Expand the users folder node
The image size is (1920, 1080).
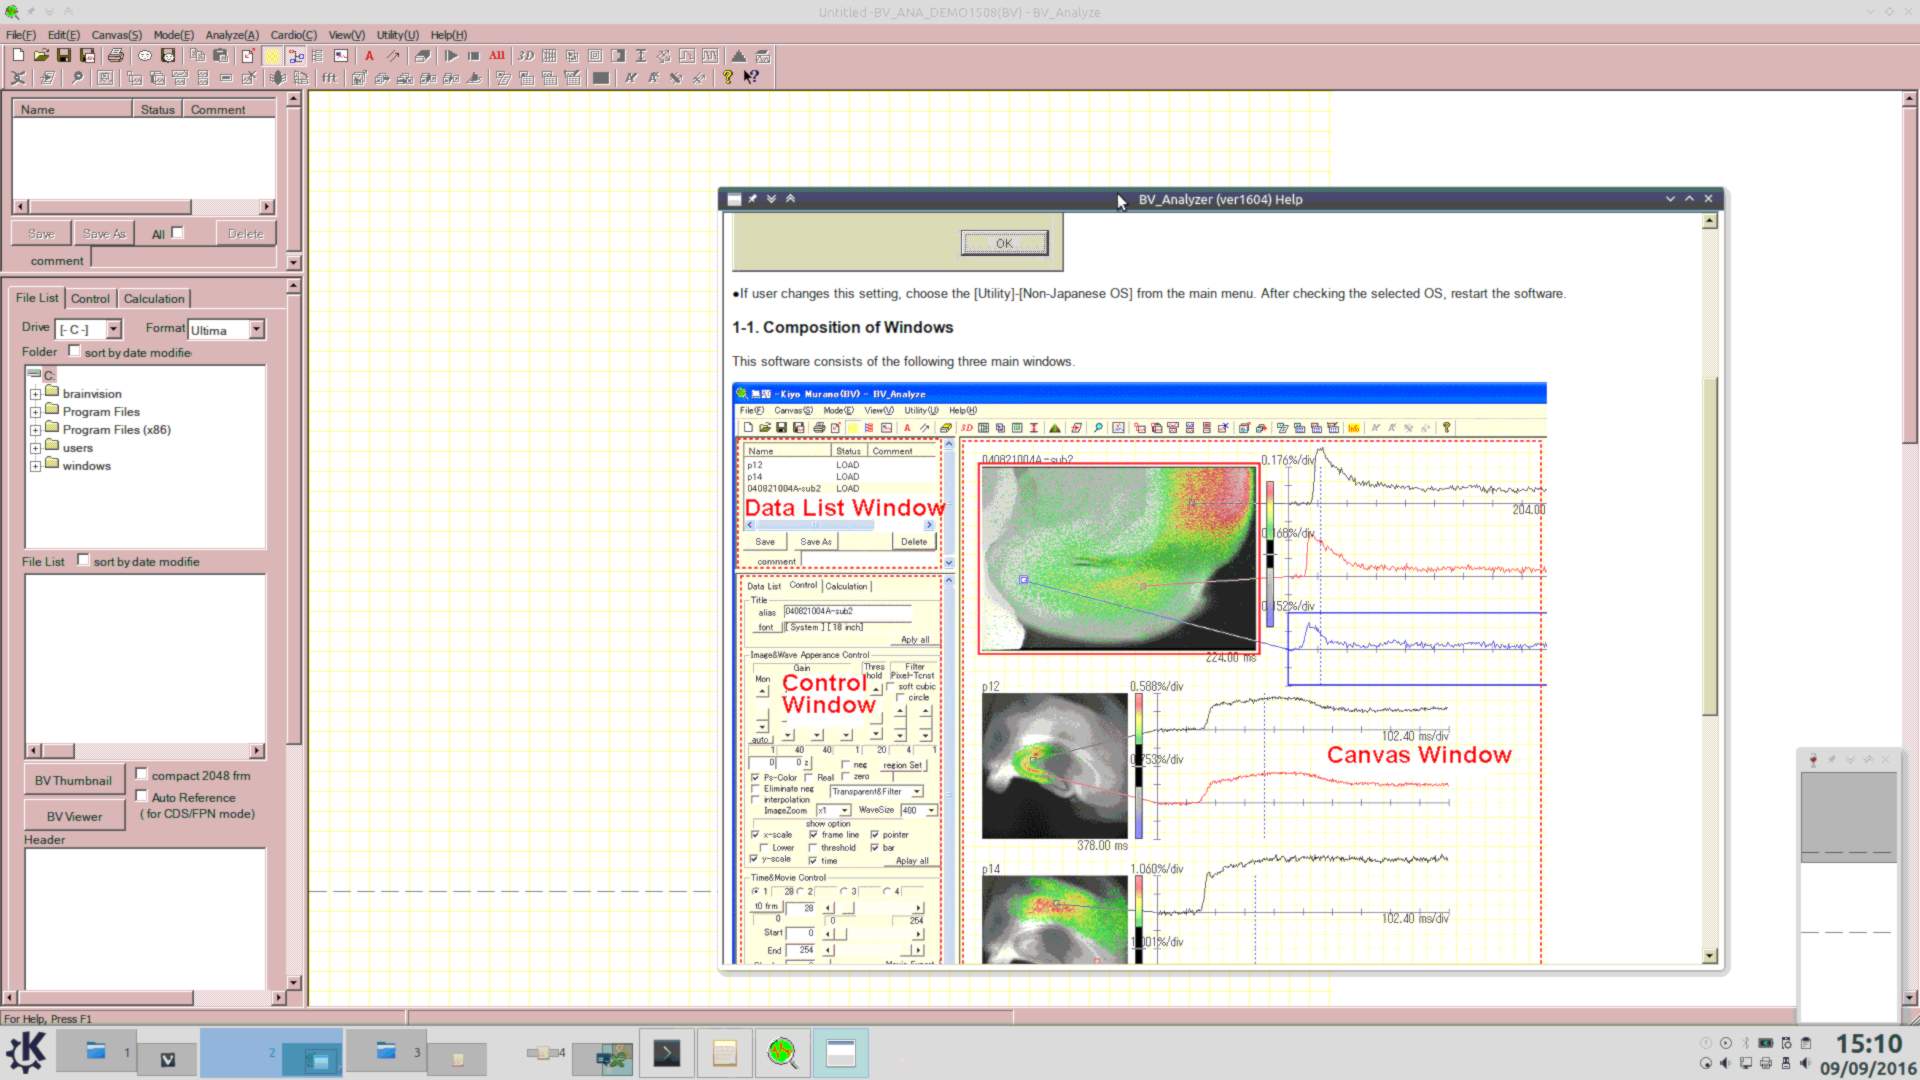35,448
